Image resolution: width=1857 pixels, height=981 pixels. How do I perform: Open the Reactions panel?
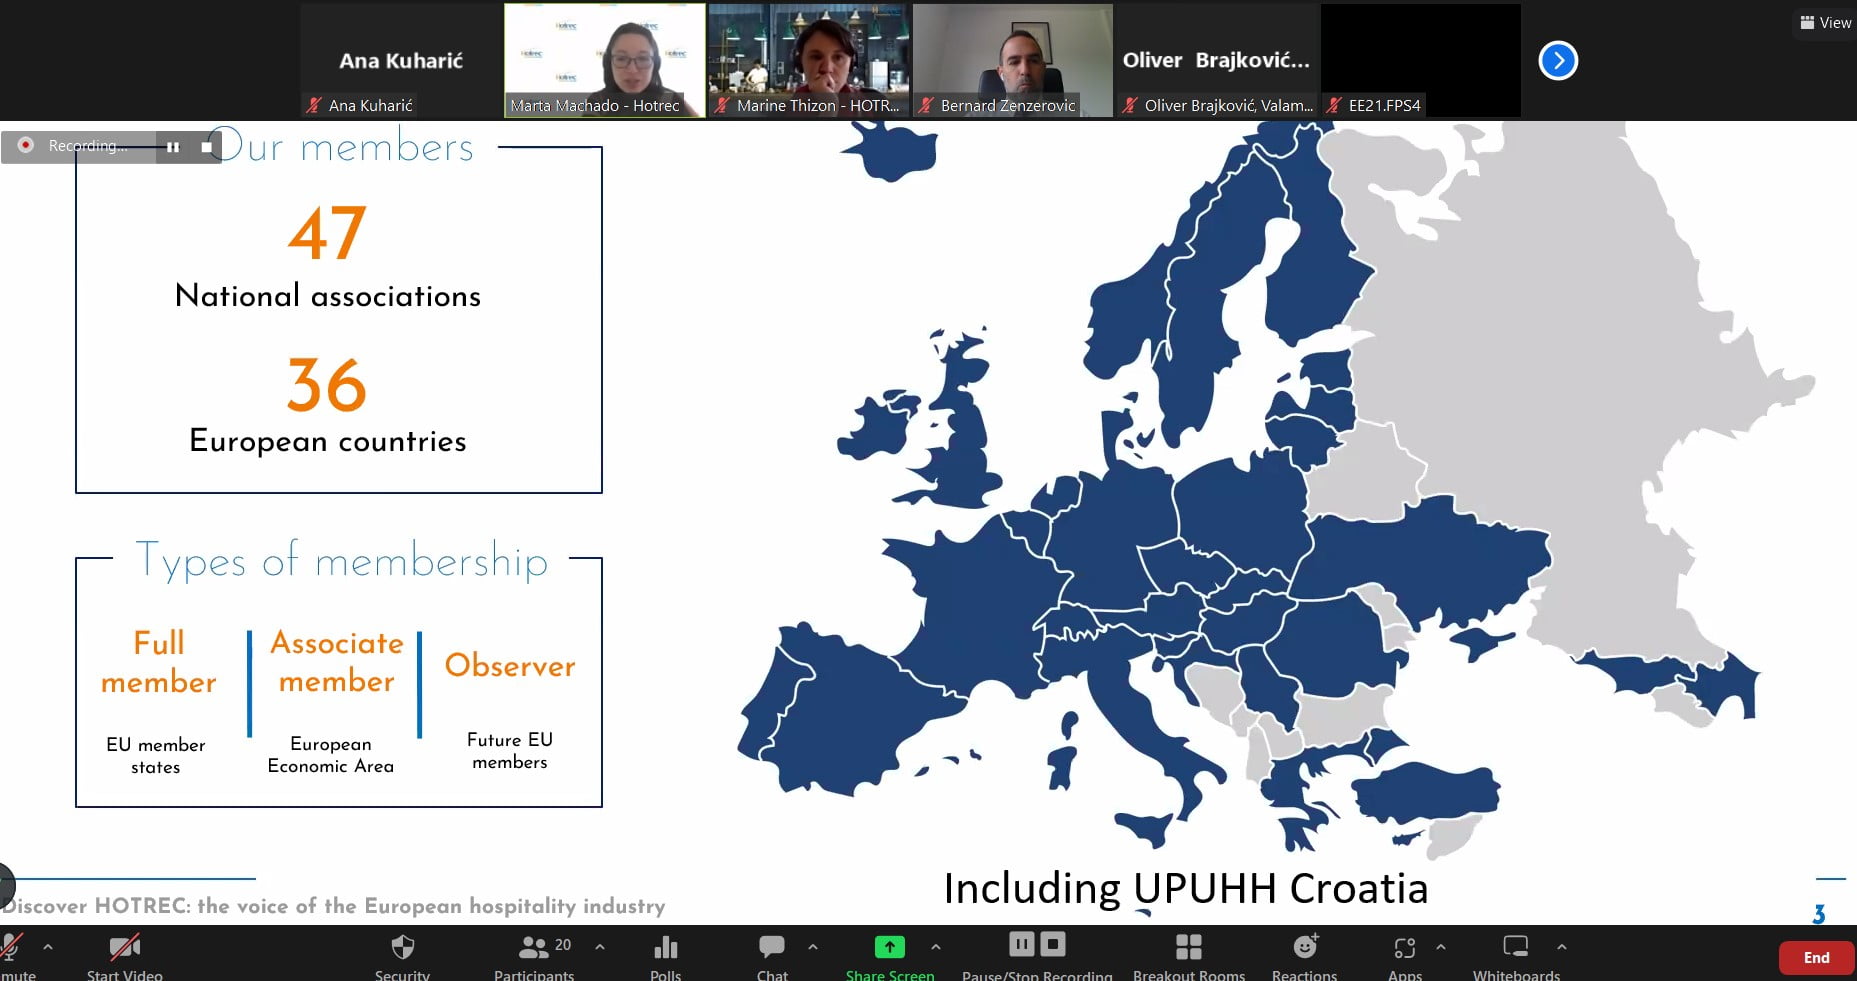click(x=1303, y=945)
